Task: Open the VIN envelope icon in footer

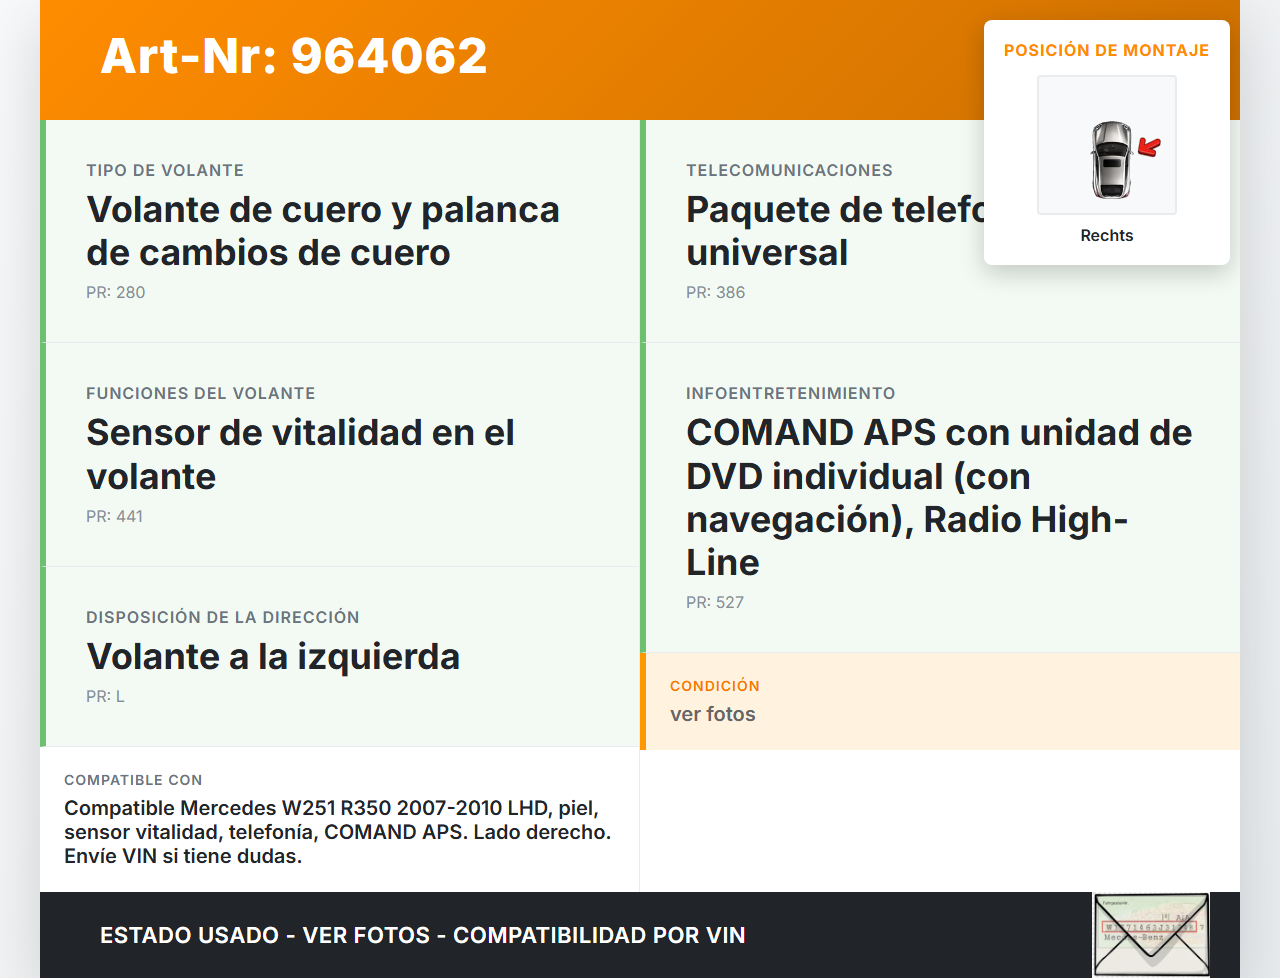Action: pyautogui.click(x=1151, y=951)
